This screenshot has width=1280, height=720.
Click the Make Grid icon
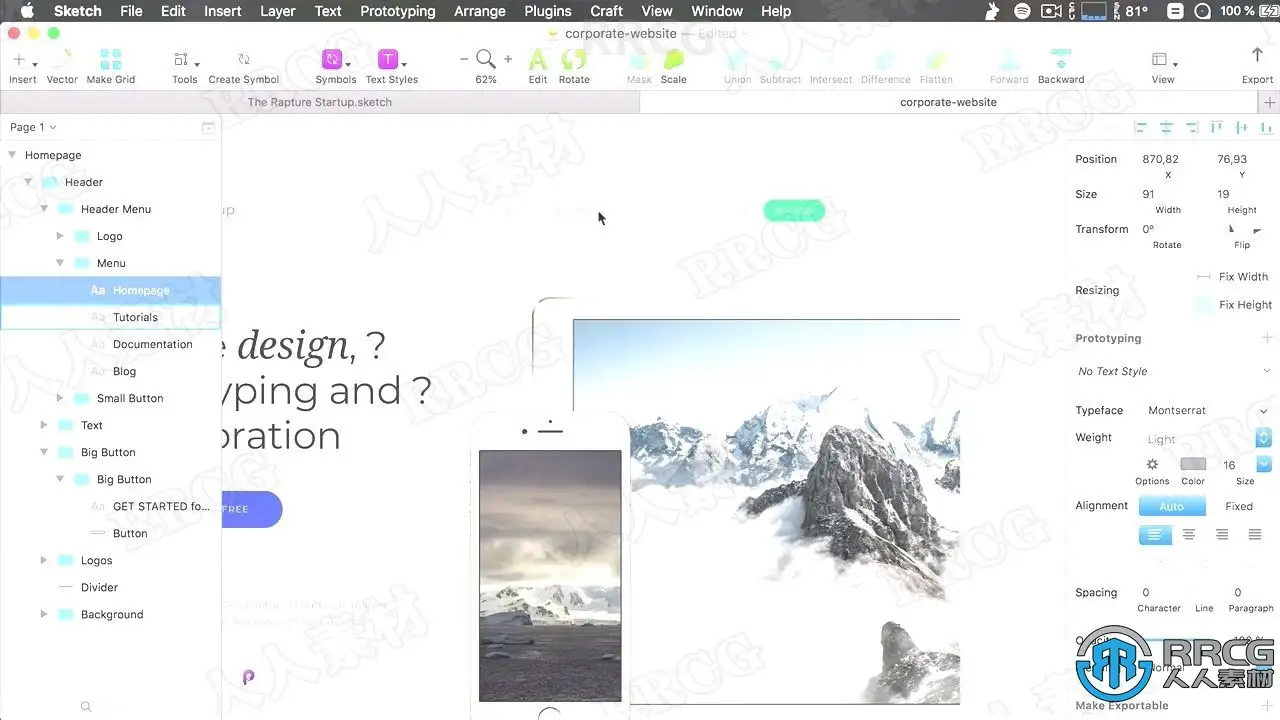click(x=110, y=66)
